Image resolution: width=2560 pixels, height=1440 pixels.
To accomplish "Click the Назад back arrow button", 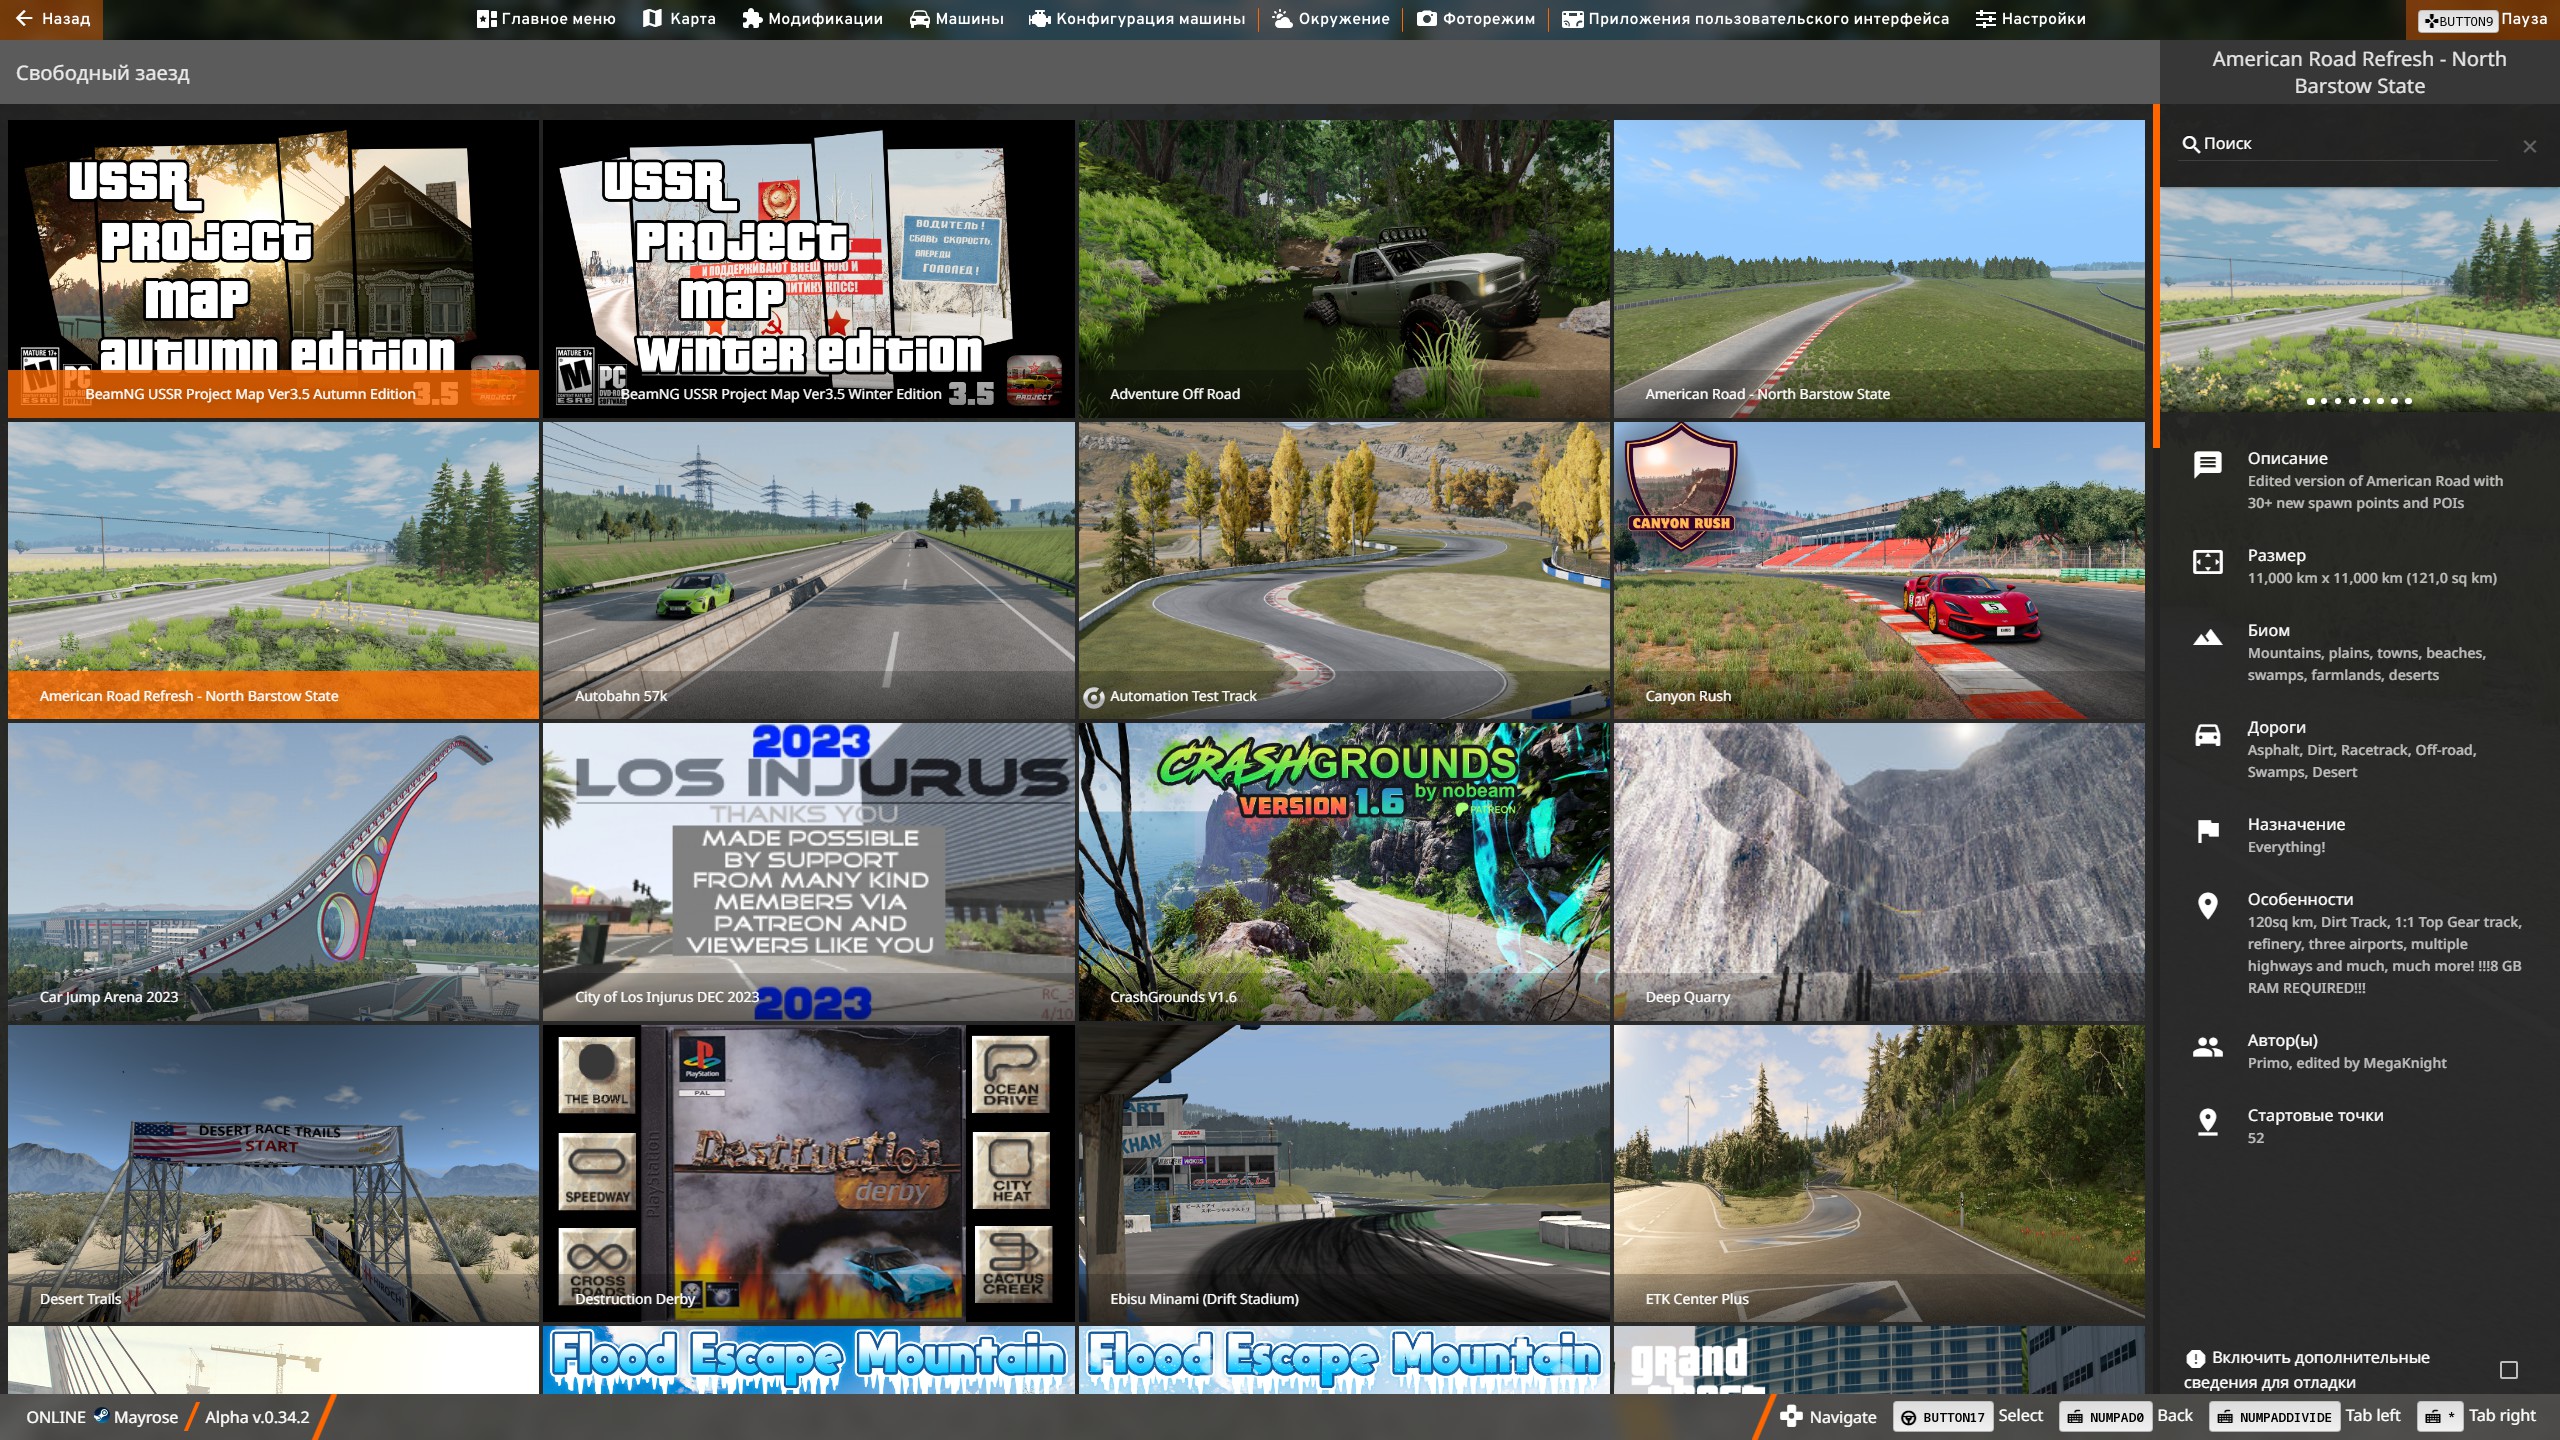I will pyautogui.click(x=52, y=19).
